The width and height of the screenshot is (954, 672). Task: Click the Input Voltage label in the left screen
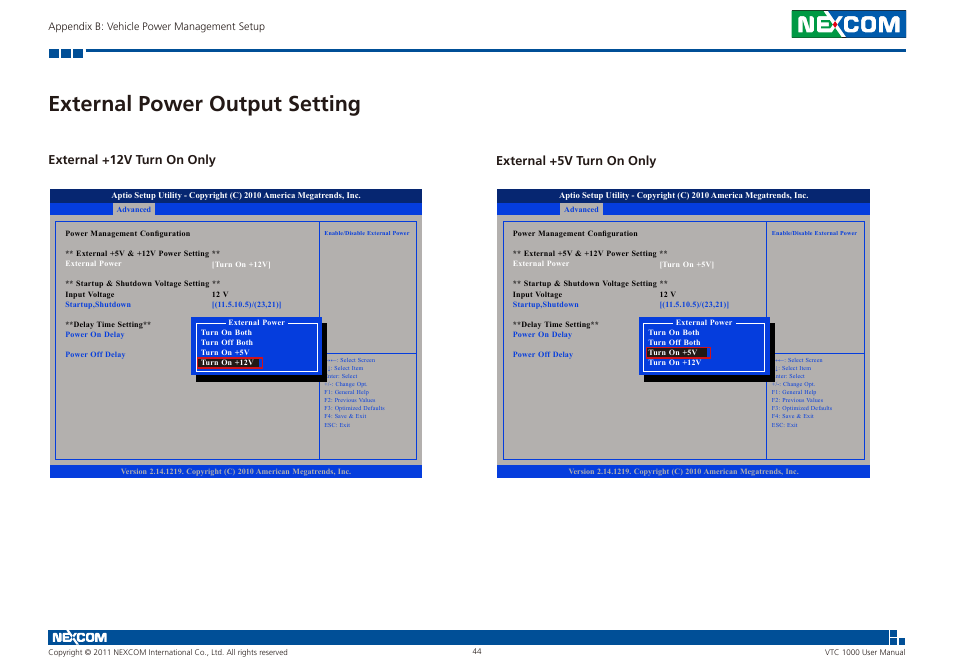89,294
